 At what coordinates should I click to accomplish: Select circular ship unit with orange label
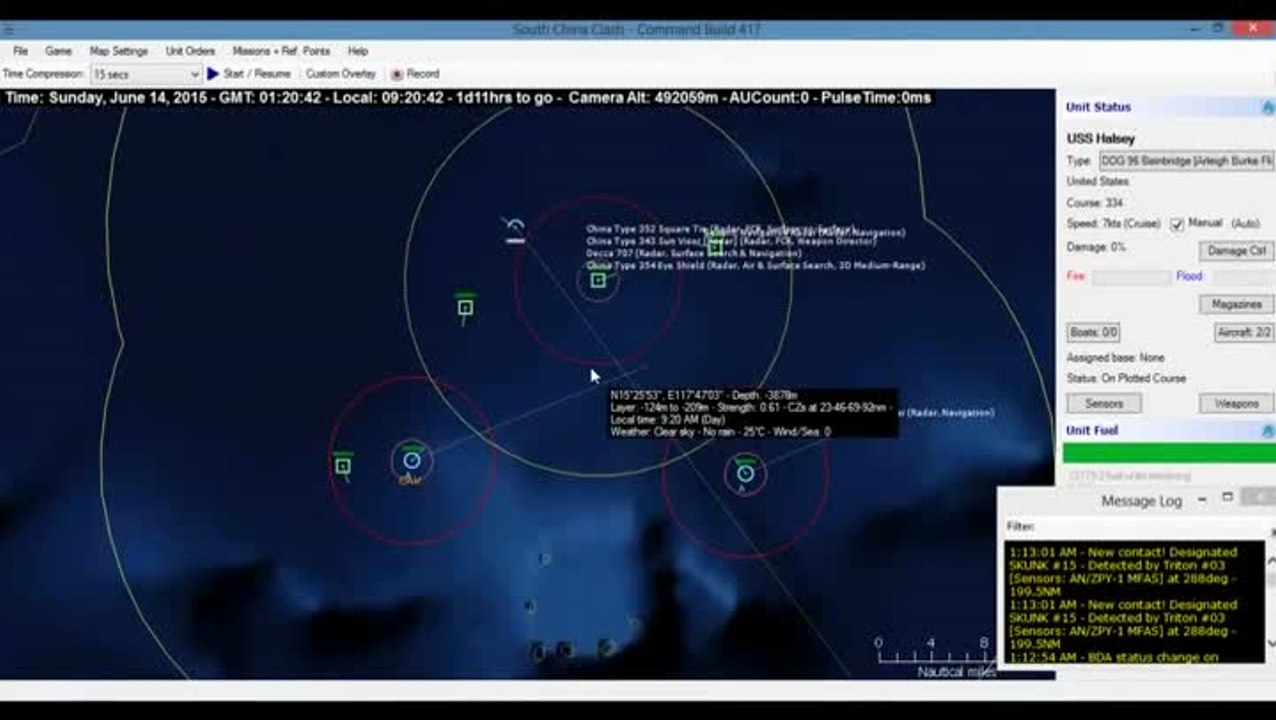click(x=411, y=461)
